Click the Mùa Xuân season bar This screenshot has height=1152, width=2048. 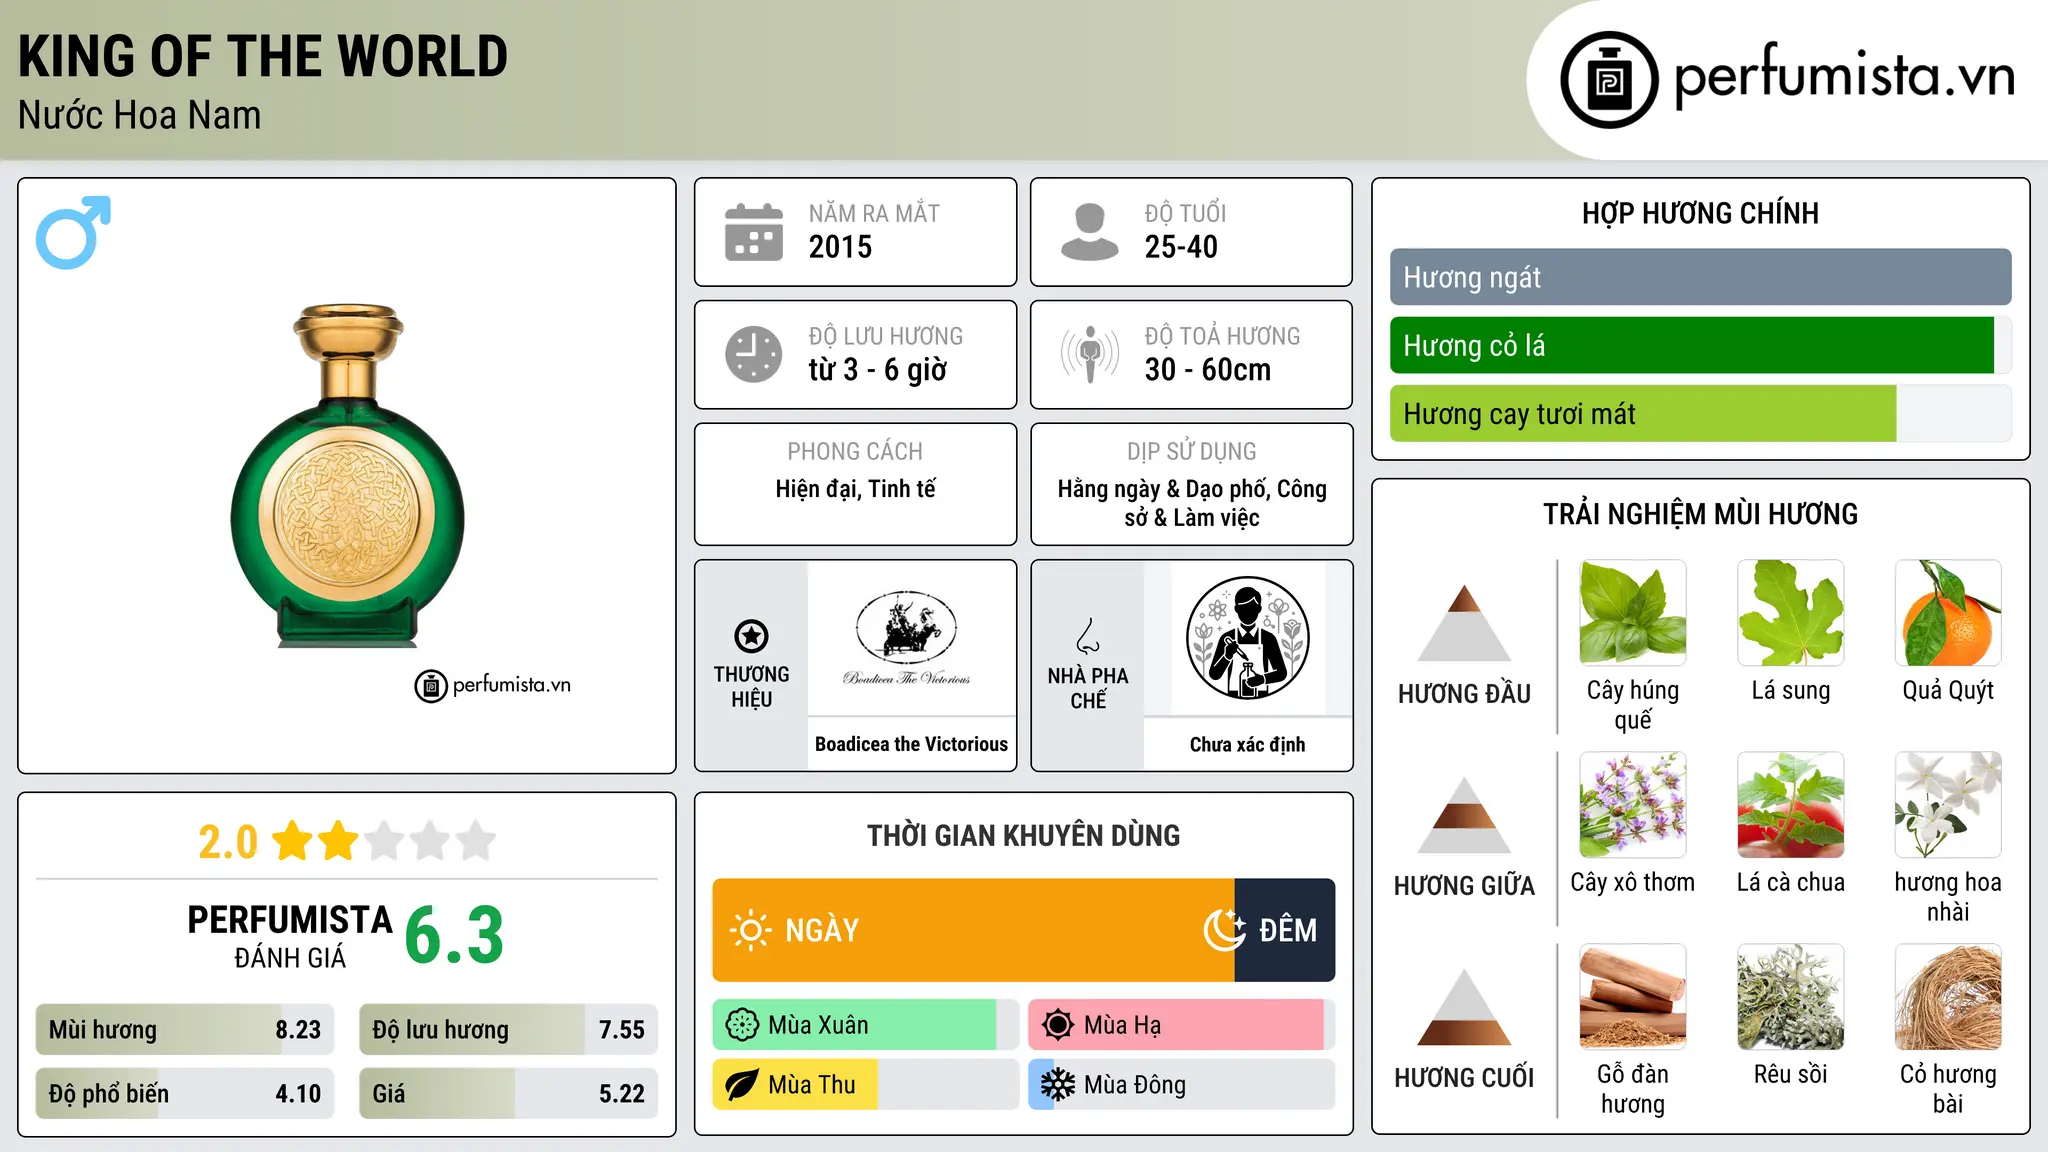(865, 1025)
